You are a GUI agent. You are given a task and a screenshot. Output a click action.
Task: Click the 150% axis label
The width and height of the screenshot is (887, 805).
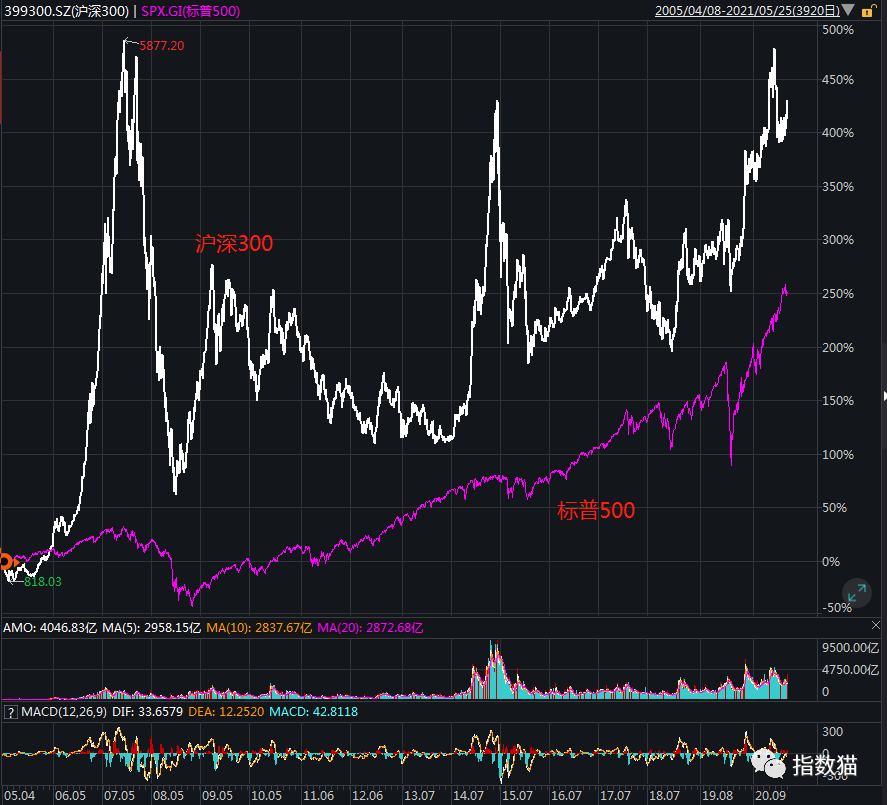[837, 401]
